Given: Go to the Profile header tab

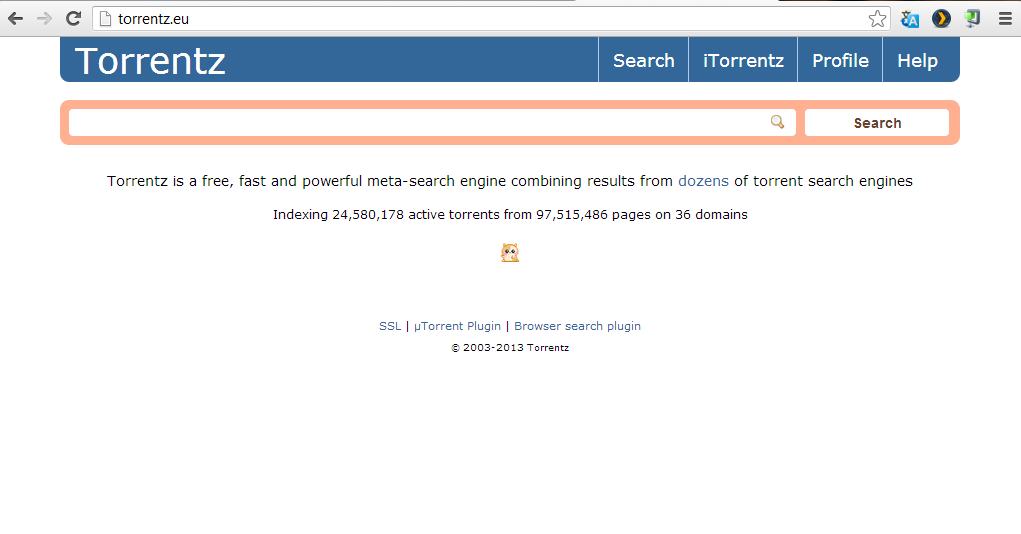Looking at the screenshot, I should [x=840, y=60].
